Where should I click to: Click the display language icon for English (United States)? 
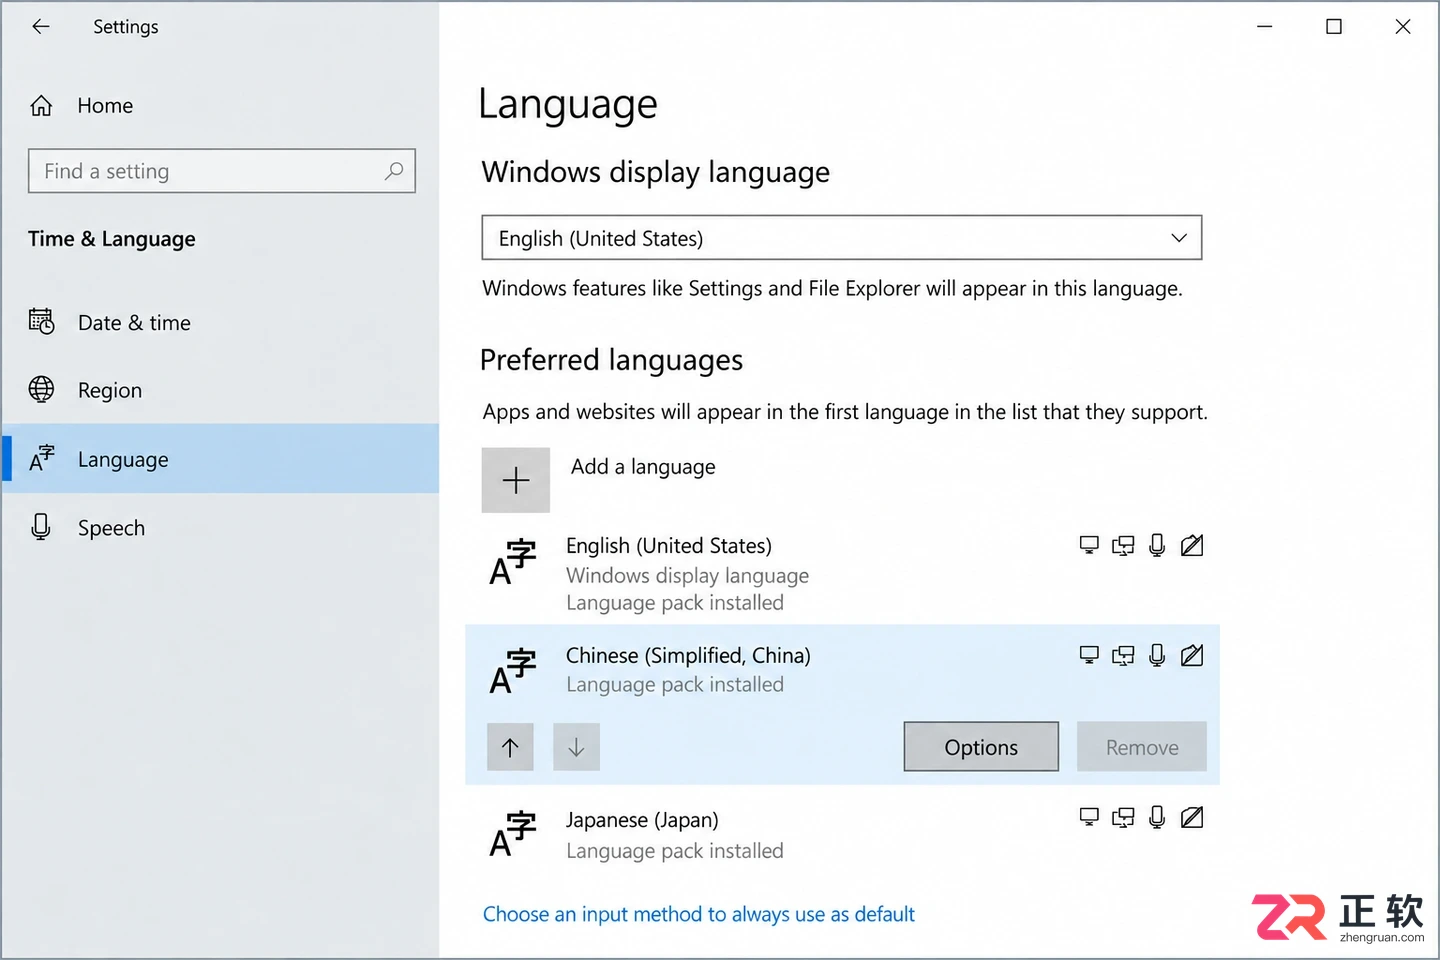click(1089, 545)
